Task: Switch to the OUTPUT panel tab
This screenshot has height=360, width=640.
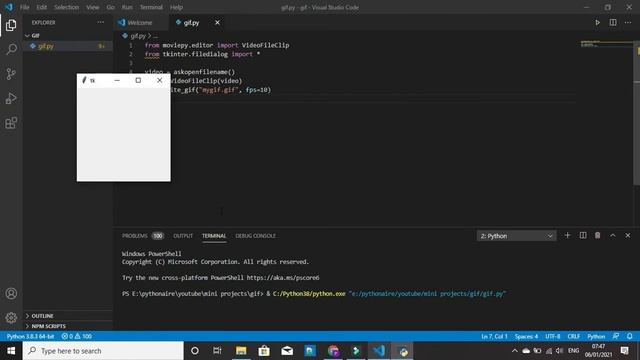Action: (x=183, y=236)
